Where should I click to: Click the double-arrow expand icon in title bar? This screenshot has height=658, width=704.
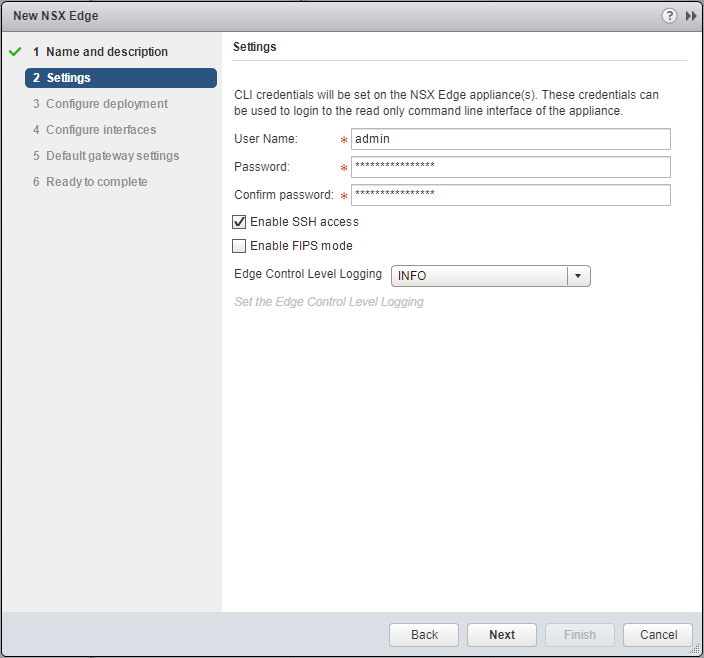690,16
